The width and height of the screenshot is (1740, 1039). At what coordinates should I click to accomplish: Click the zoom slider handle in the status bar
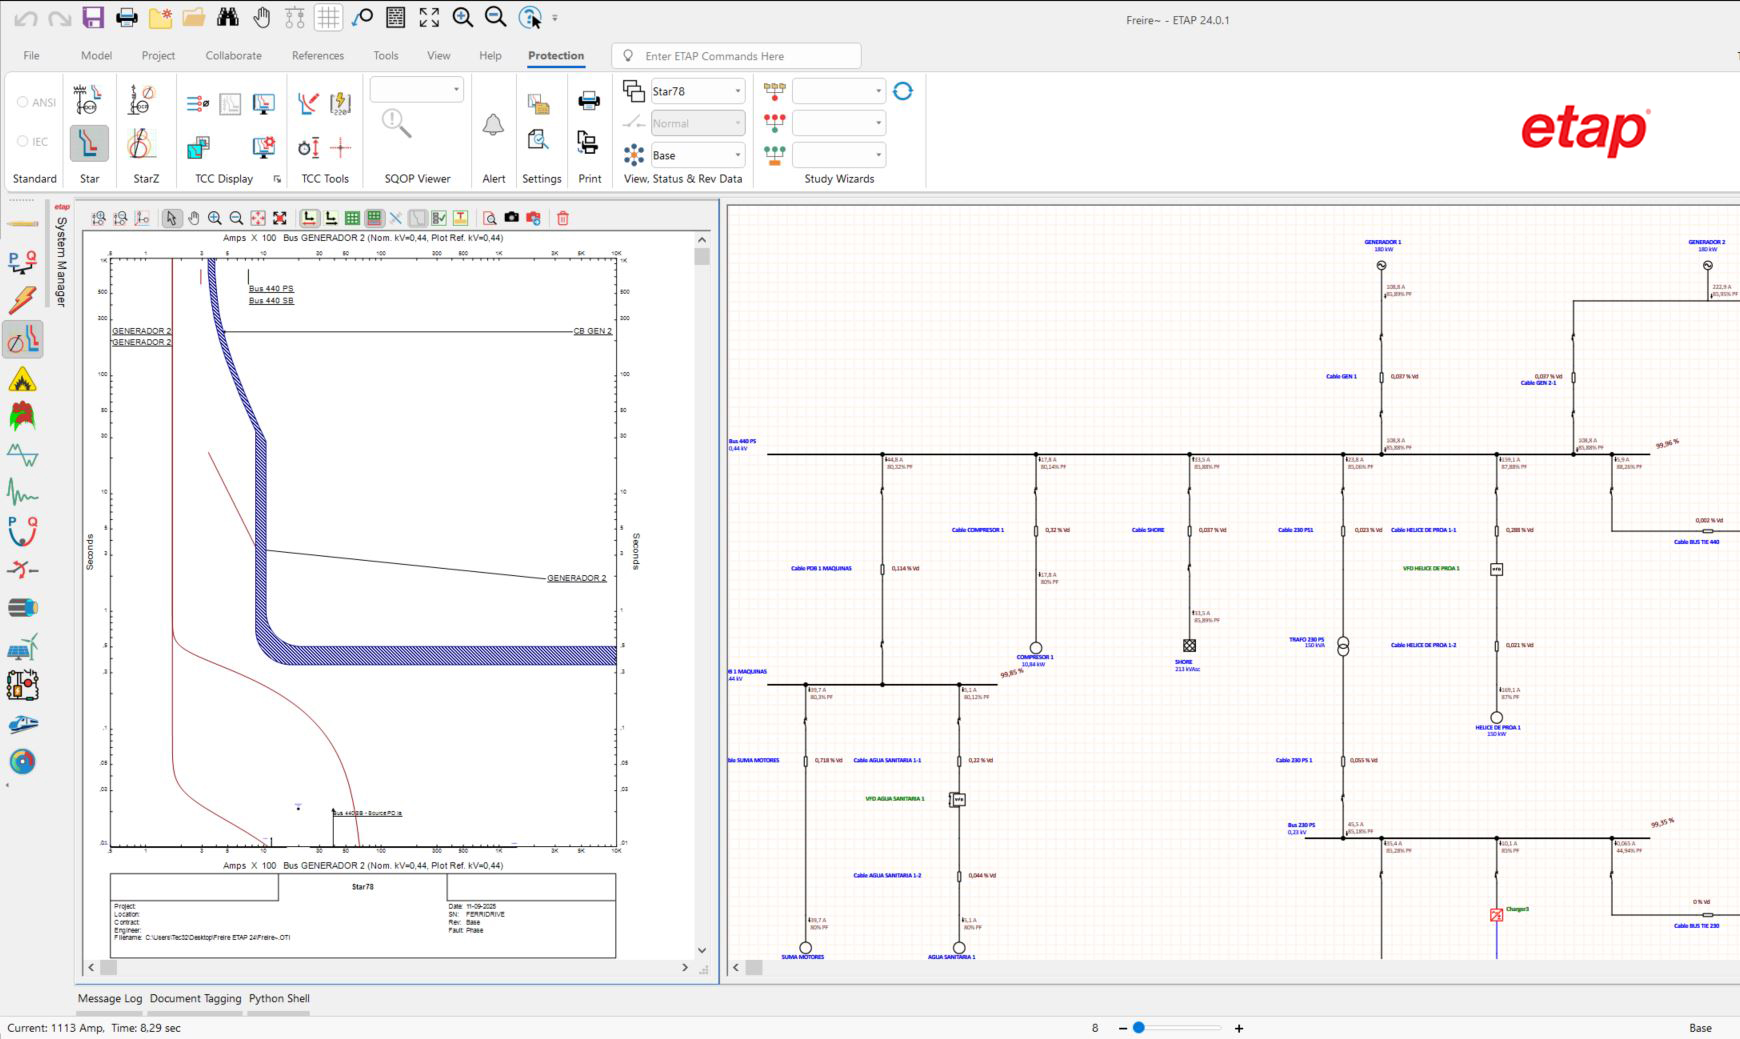coord(1138,1028)
